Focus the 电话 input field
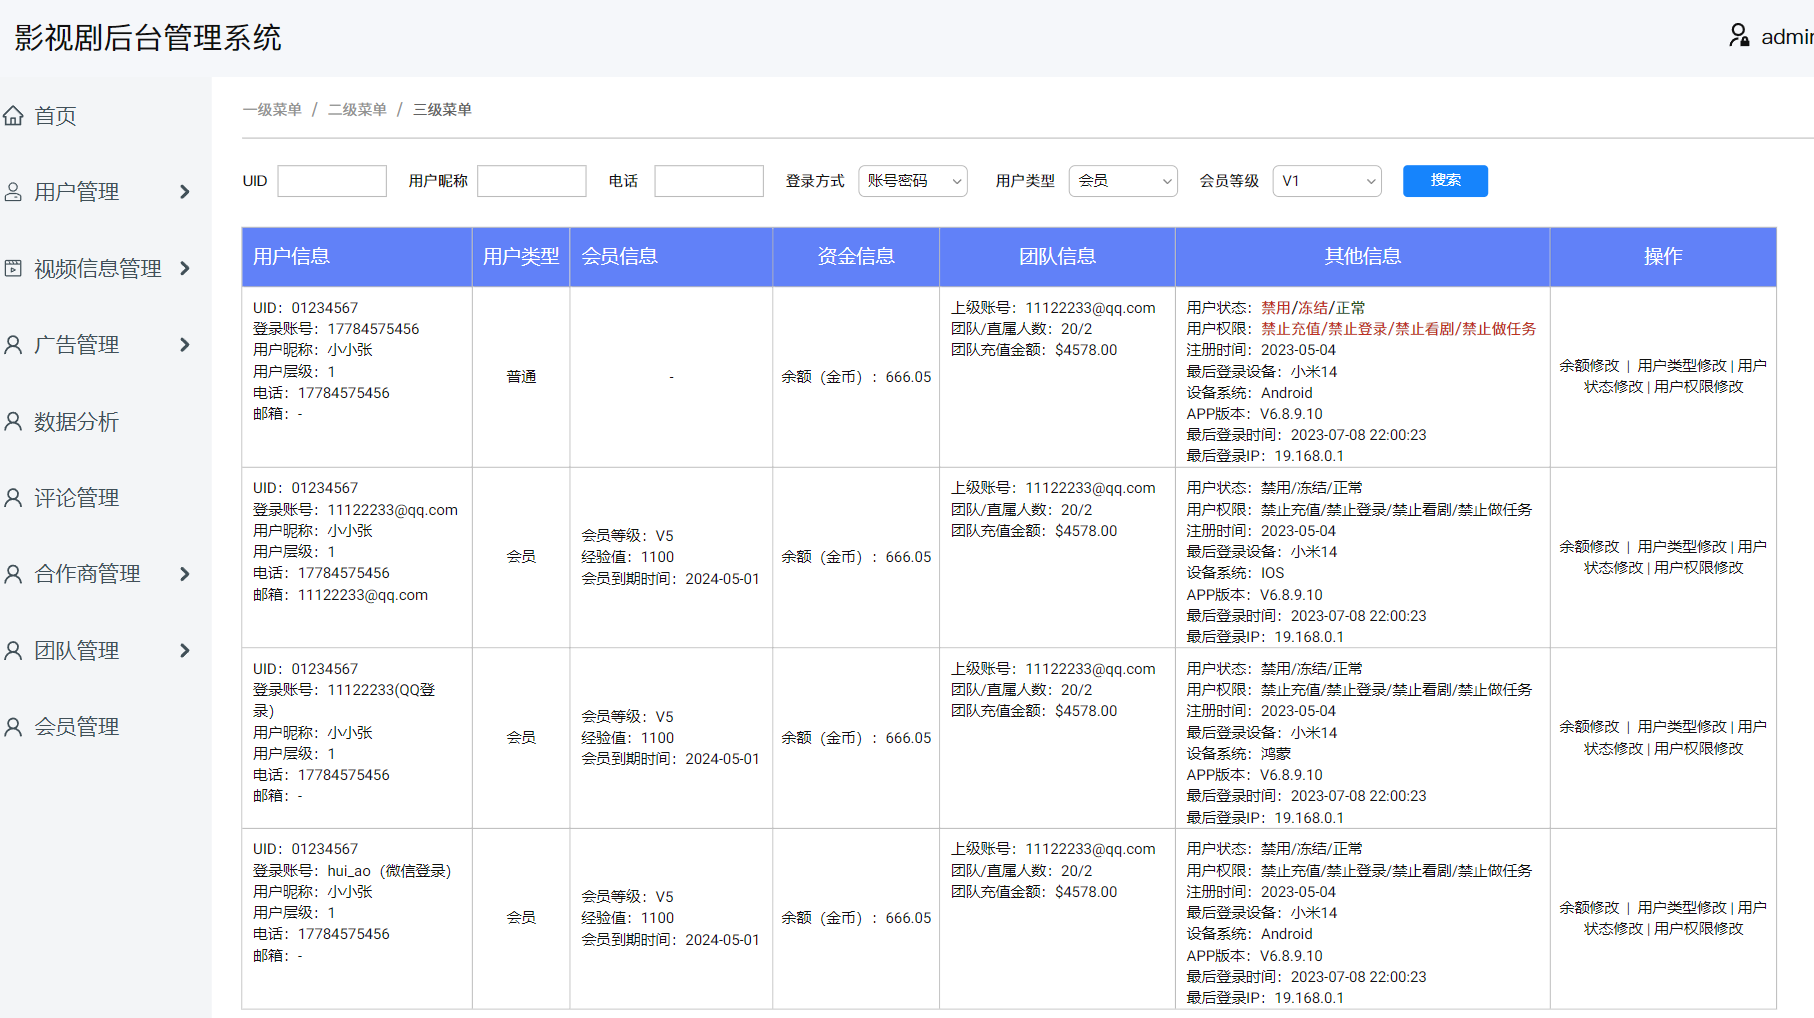Image resolution: width=1814 pixels, height=1018 pixels. click(709, 181)
